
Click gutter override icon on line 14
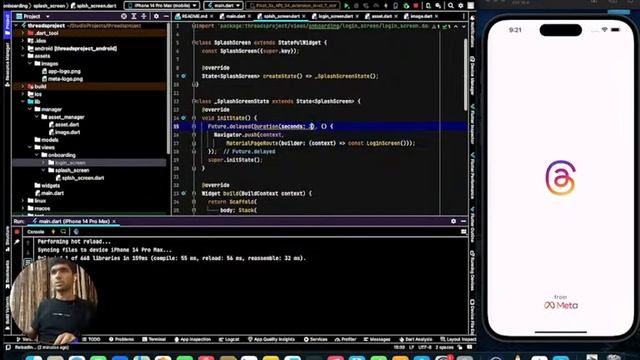(x=184, y=118)
